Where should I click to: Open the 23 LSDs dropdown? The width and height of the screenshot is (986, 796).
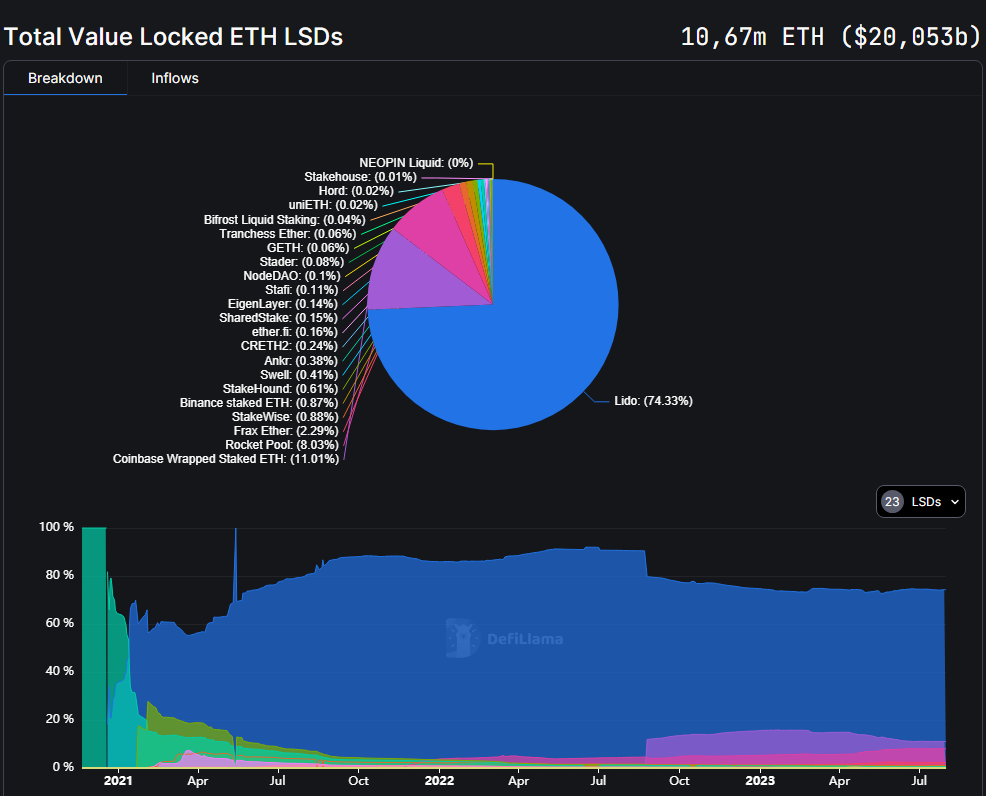[921, 502]
